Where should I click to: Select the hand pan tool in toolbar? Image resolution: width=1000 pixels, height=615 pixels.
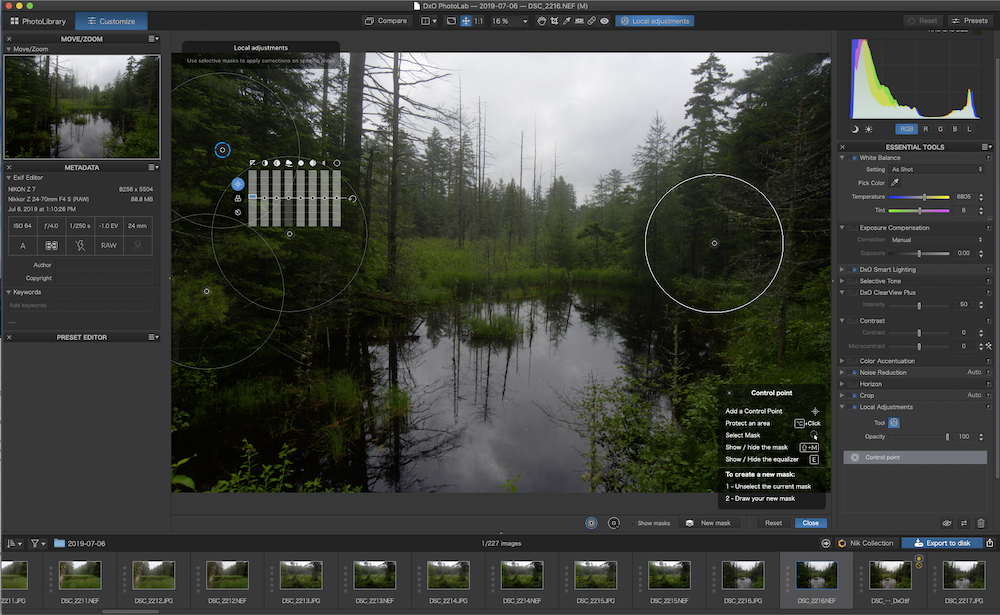(543, 20)
